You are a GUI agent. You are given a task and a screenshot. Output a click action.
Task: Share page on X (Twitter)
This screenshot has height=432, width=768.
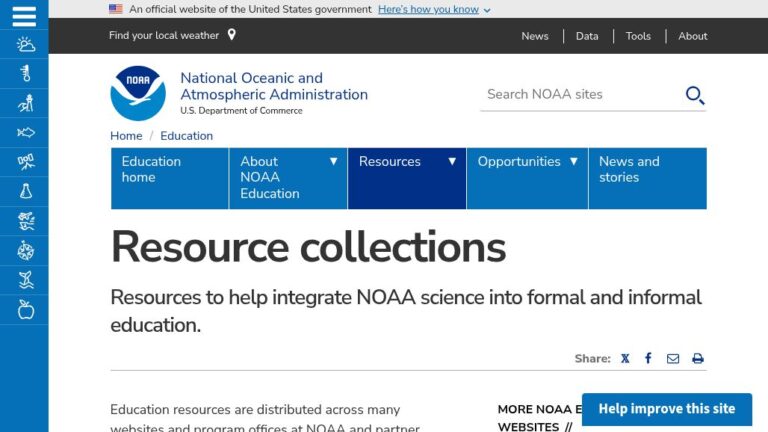pyautogui.click(x=625, y=359)
